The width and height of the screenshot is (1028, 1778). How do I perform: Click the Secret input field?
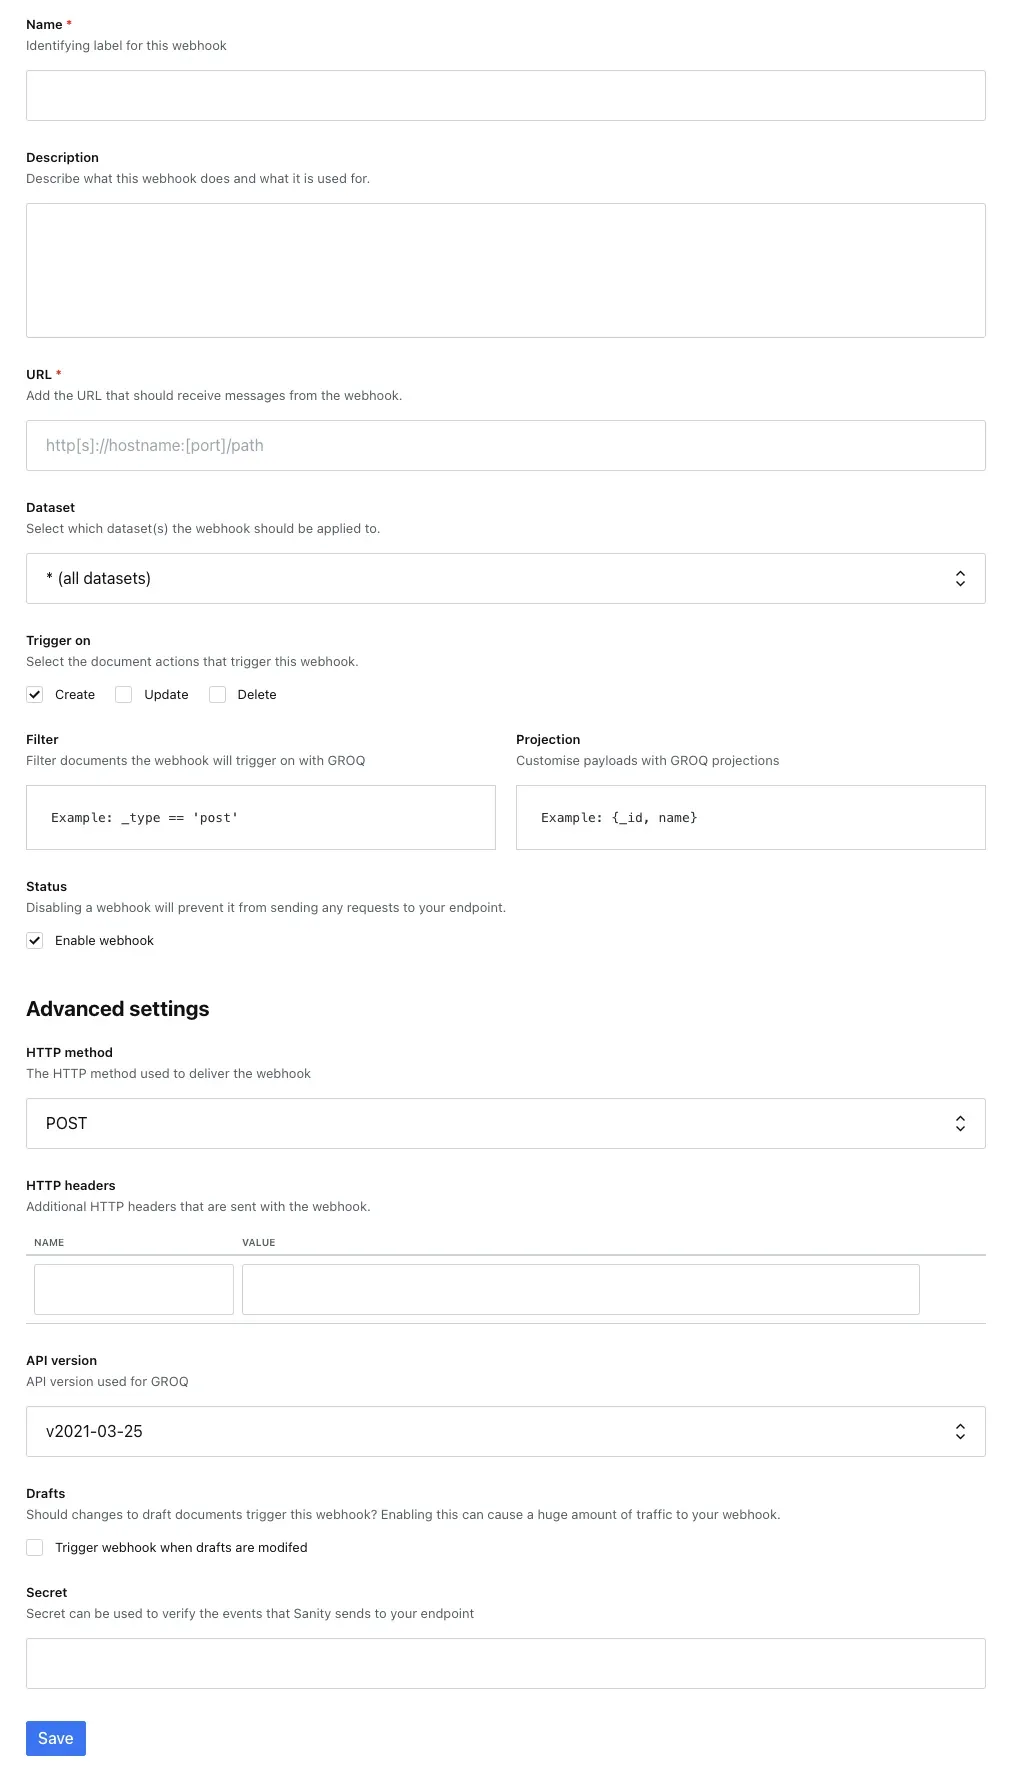(x=505, y=1662)
